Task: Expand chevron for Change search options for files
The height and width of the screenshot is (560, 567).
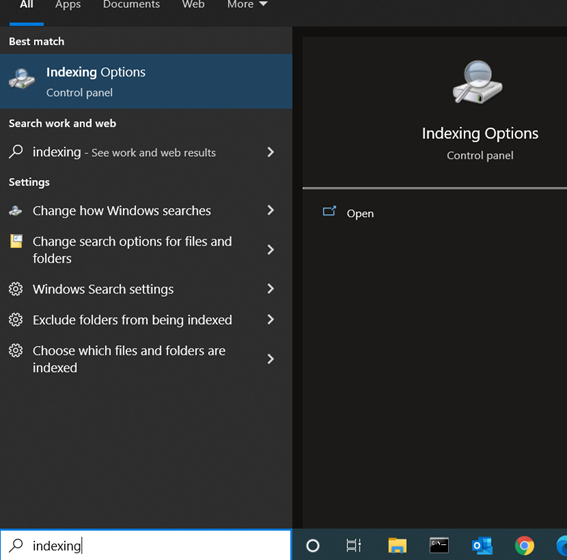Action: coord(270,249)
